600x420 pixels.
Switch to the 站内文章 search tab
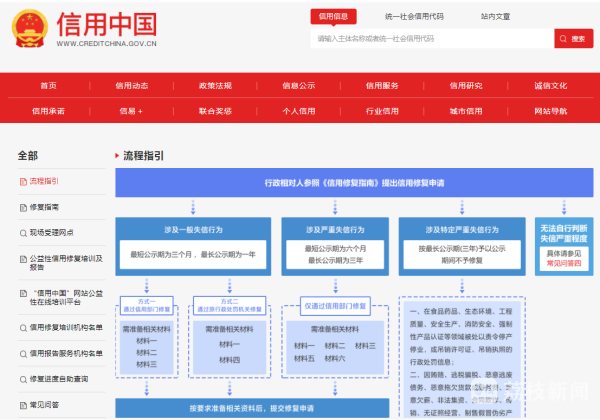point(494,16)
